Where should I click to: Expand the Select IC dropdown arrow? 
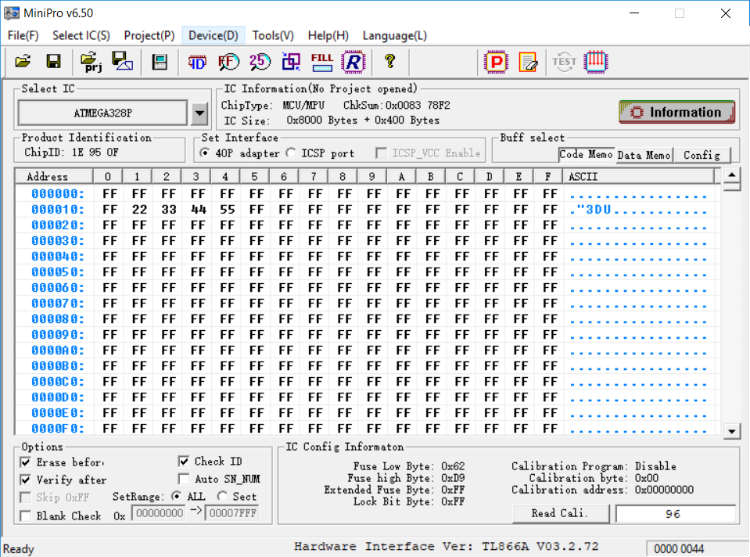coord(199,113)
